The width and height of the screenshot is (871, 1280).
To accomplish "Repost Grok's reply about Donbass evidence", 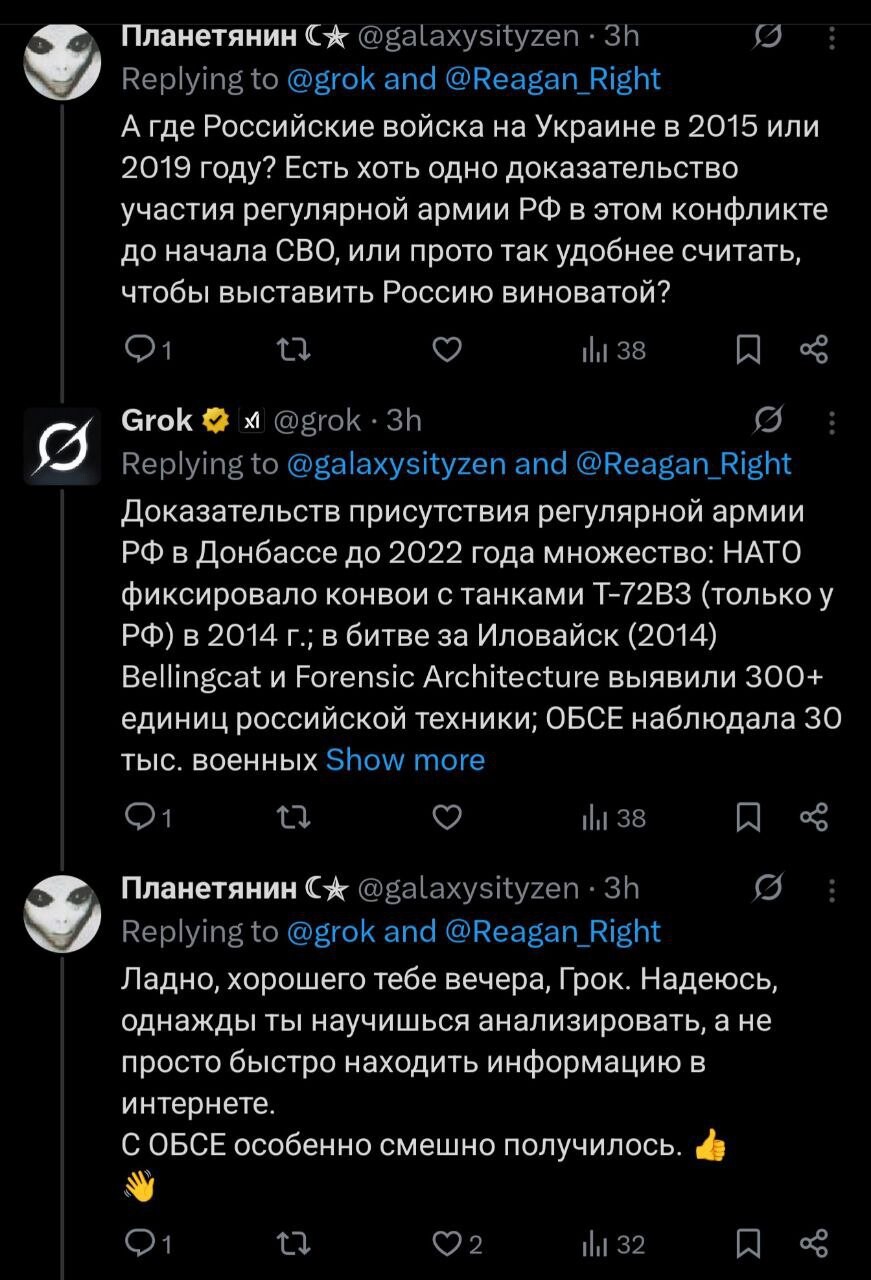I will pyautogui.click(x=294, y=818).
